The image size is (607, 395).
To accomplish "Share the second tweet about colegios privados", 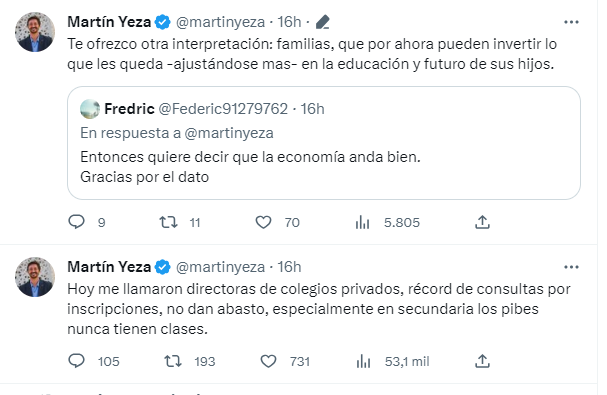I will 482,361.
